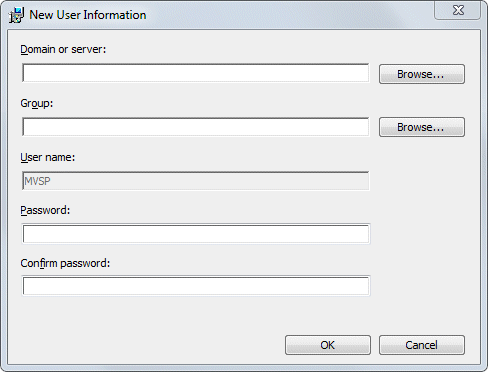
Task: Close the New User Information dialog
Action: (458, 10)
